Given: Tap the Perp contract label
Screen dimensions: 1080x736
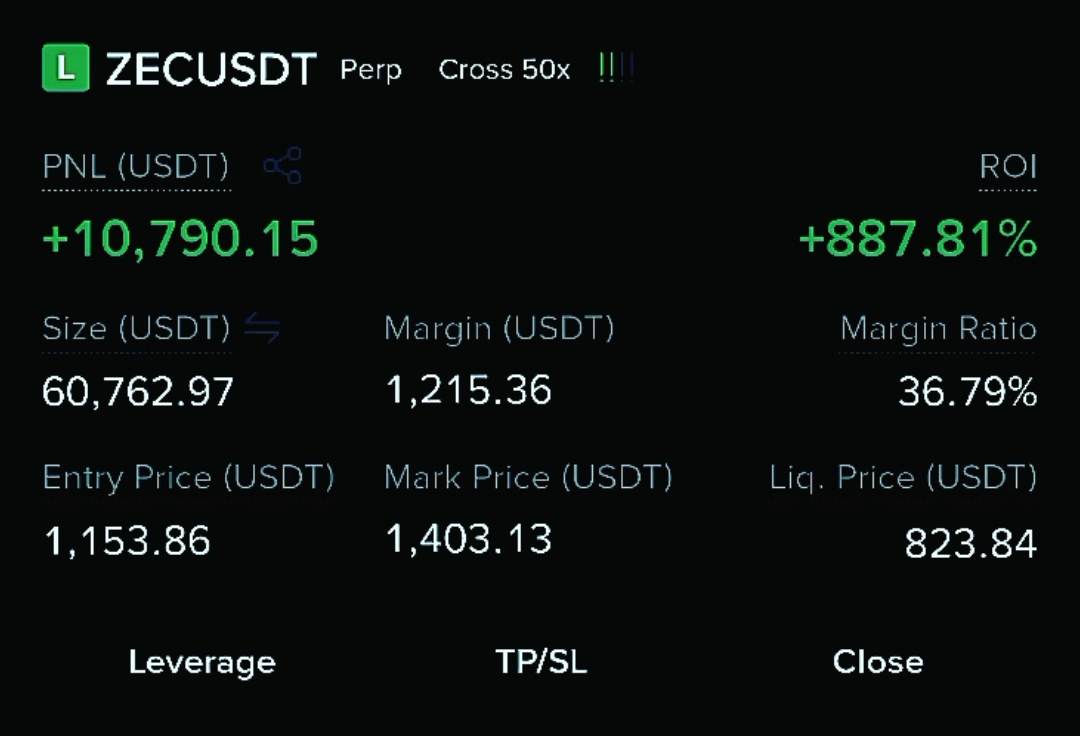Looking at the screenshot, I should tap(371, 70).
